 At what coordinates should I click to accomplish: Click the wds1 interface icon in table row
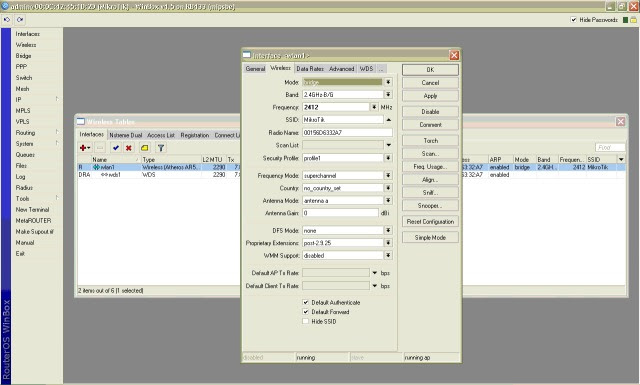104,175
